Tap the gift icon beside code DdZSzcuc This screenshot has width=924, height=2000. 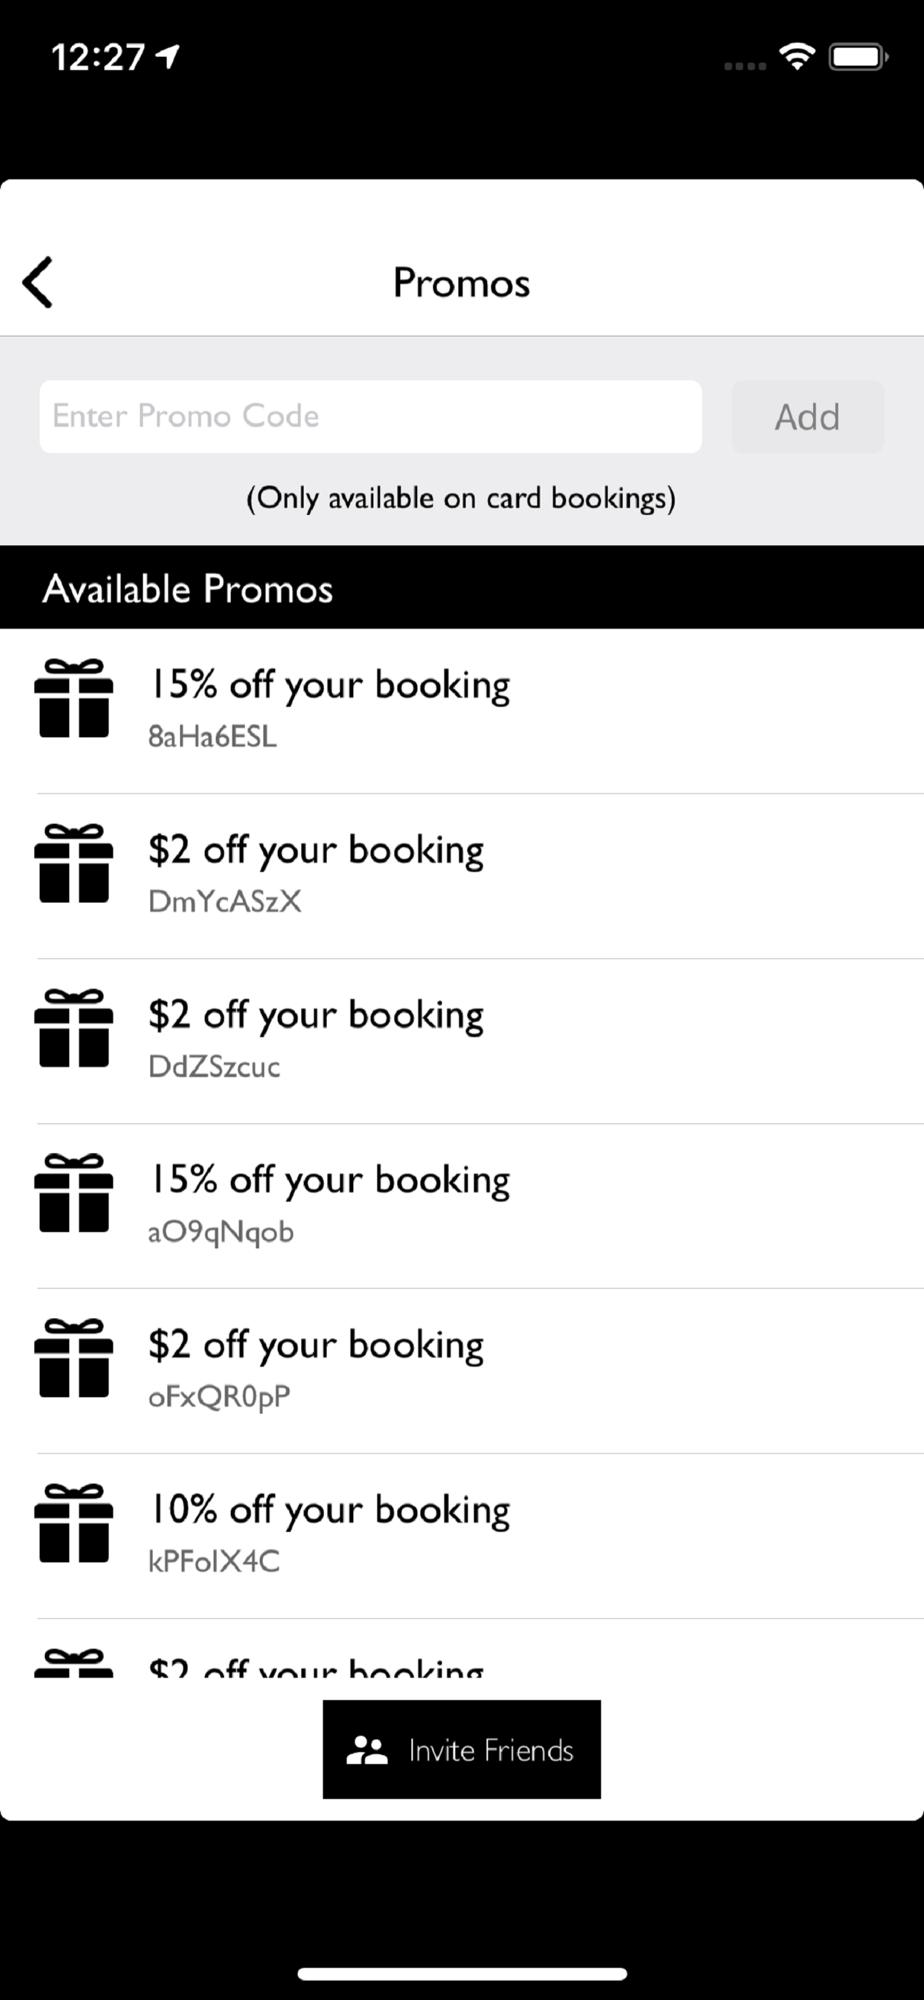74,1028
